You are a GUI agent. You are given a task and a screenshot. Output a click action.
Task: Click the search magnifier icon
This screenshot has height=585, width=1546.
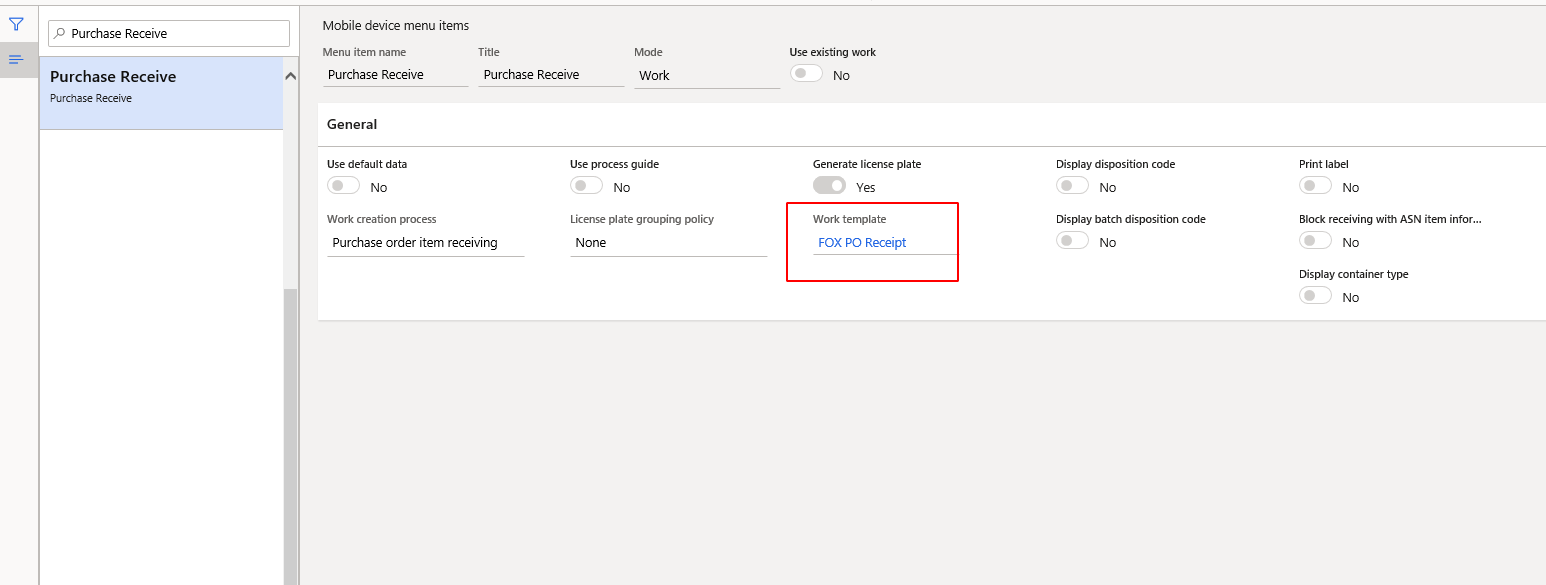[x=58, y=33]
